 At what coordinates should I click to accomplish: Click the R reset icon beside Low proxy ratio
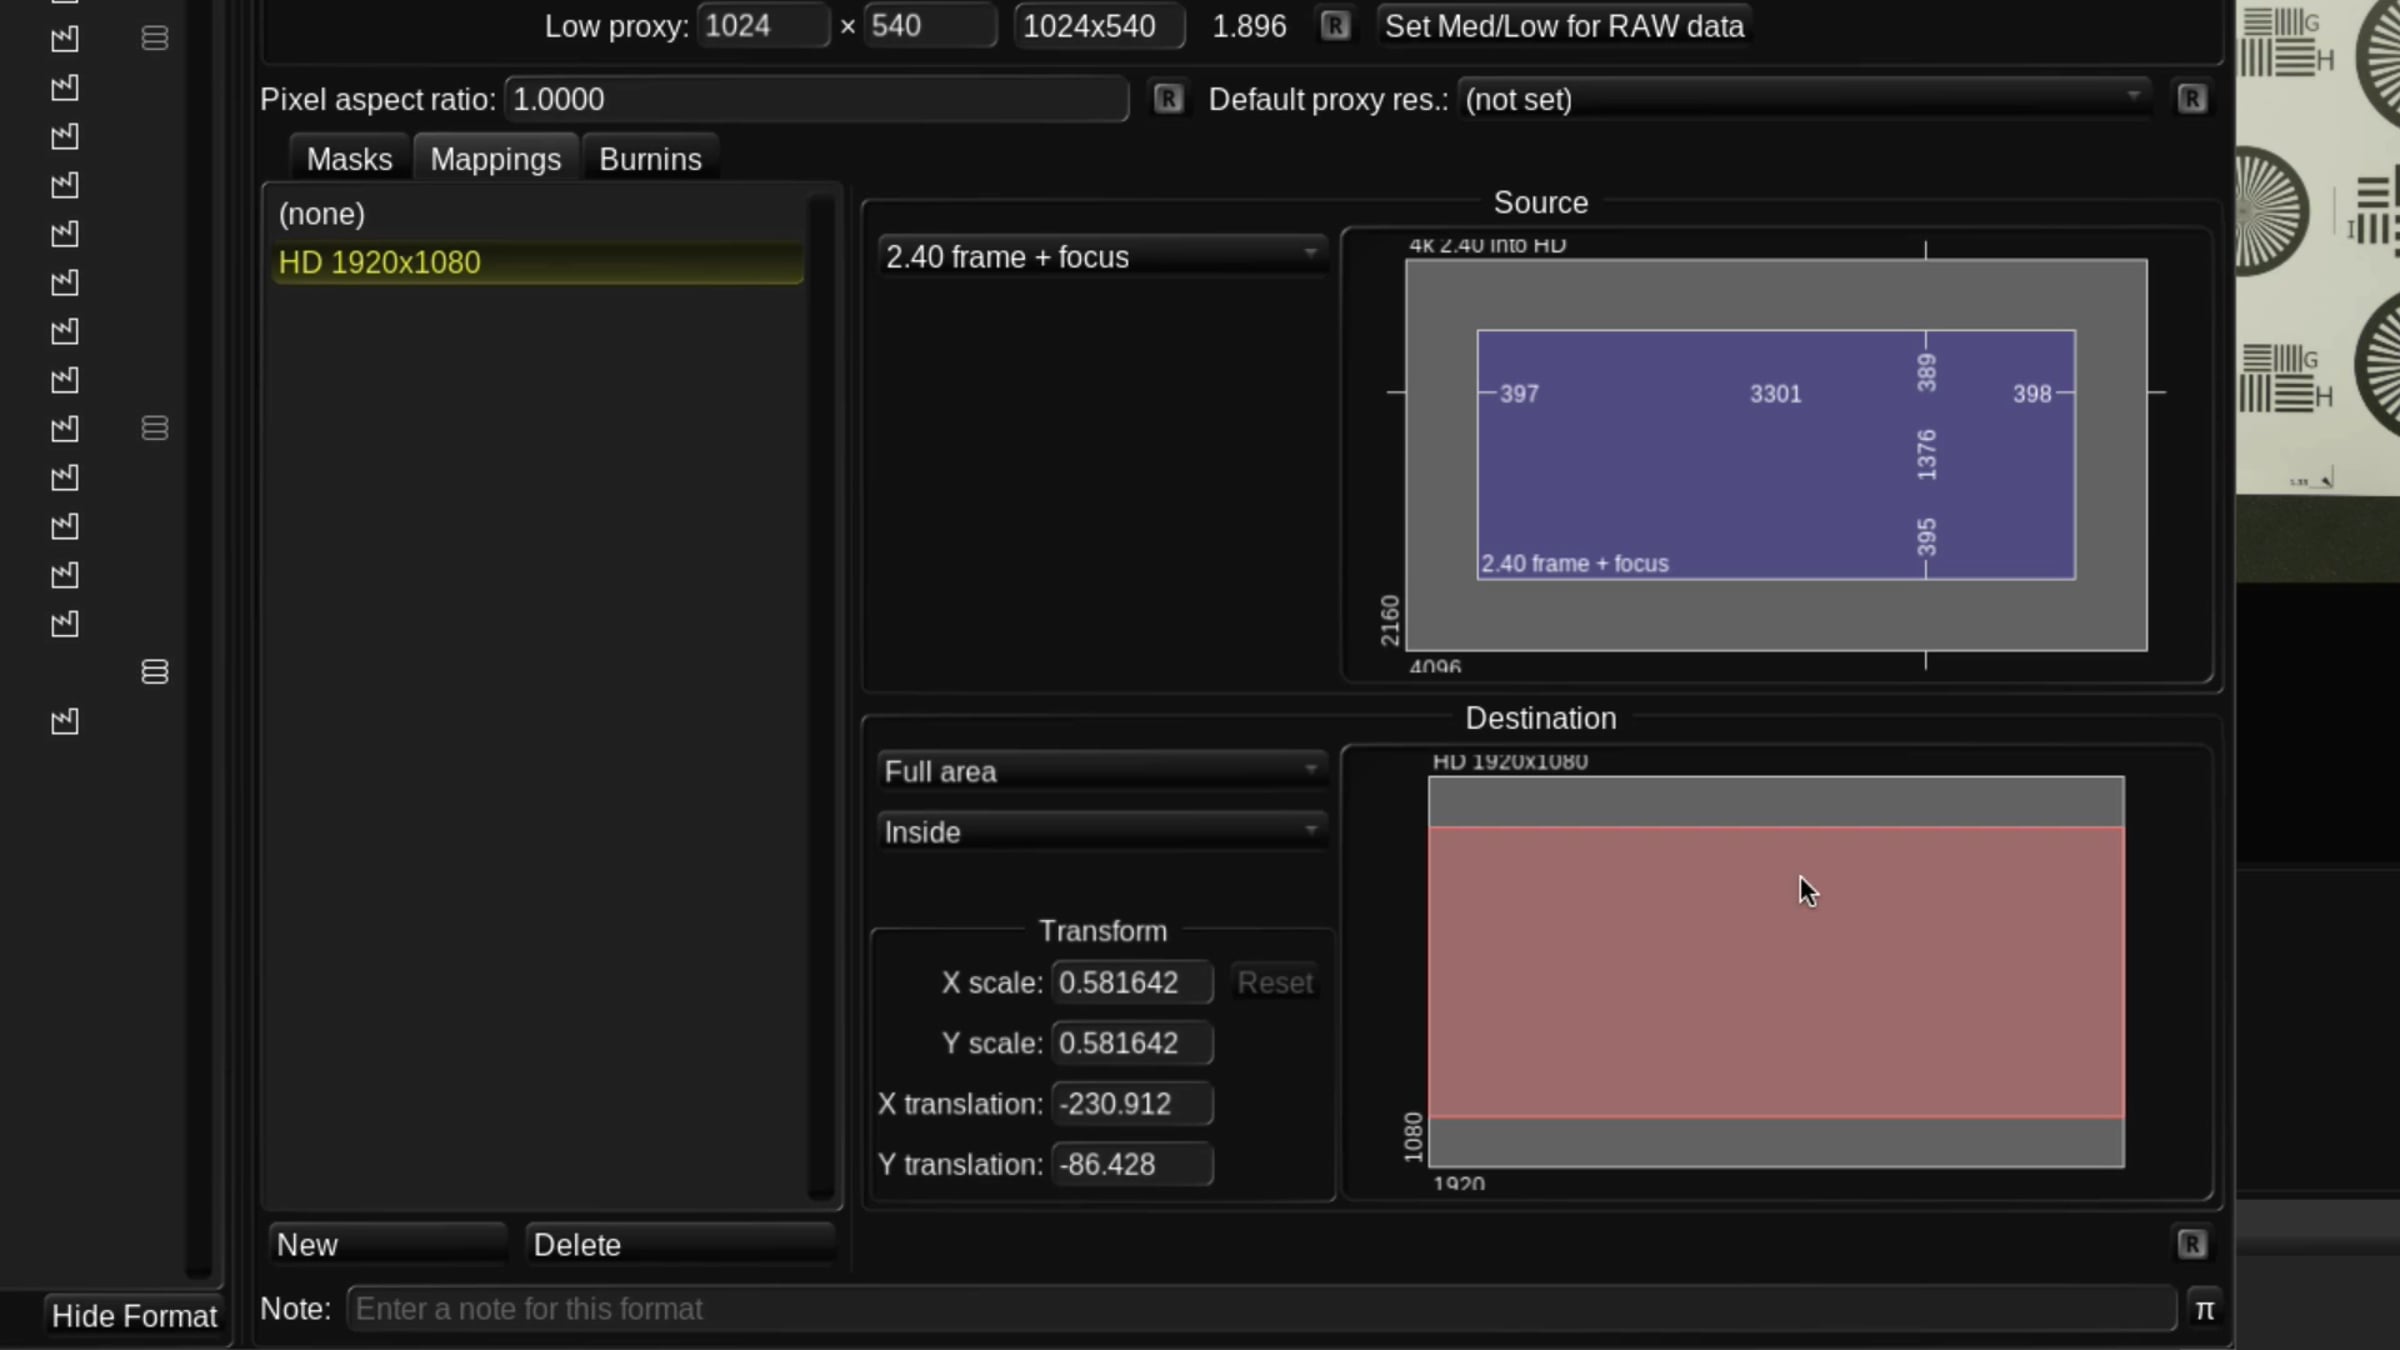pyautogui.click(x=1334, y=26)
